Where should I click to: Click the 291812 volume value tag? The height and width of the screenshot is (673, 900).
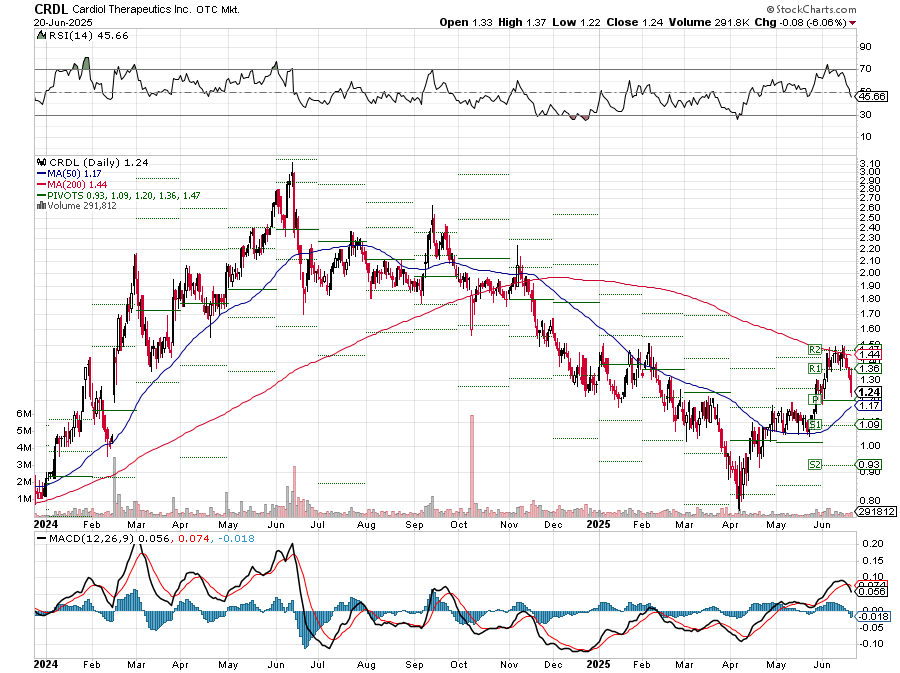(x=876, y=512)
